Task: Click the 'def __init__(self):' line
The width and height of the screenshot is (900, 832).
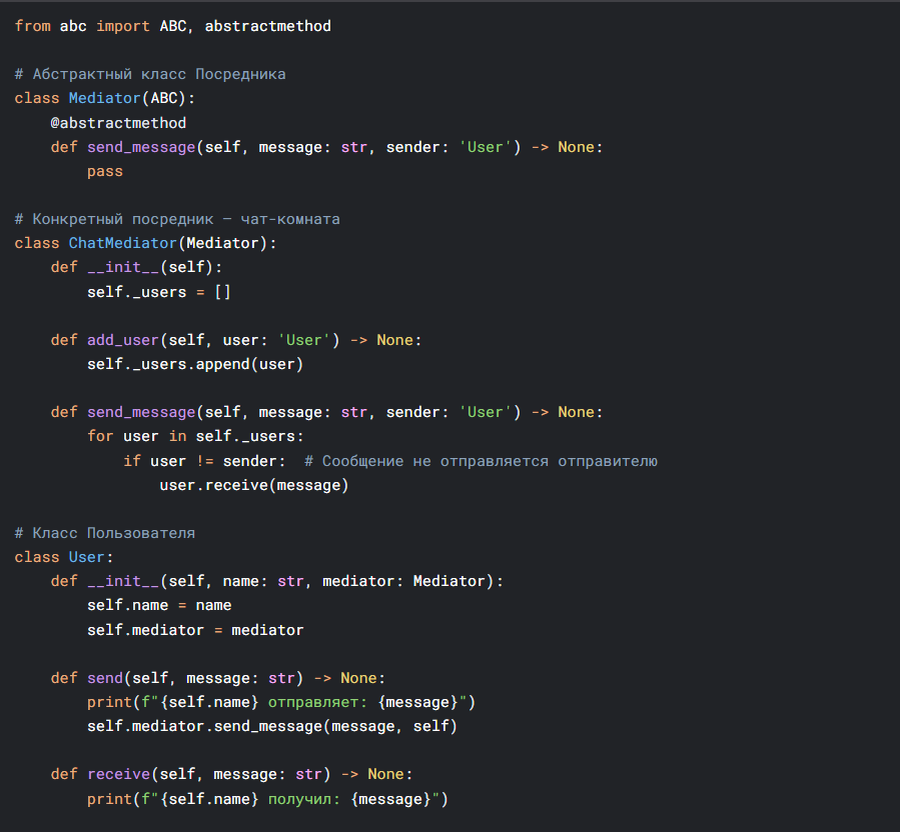Action: (x=137, y=267)
